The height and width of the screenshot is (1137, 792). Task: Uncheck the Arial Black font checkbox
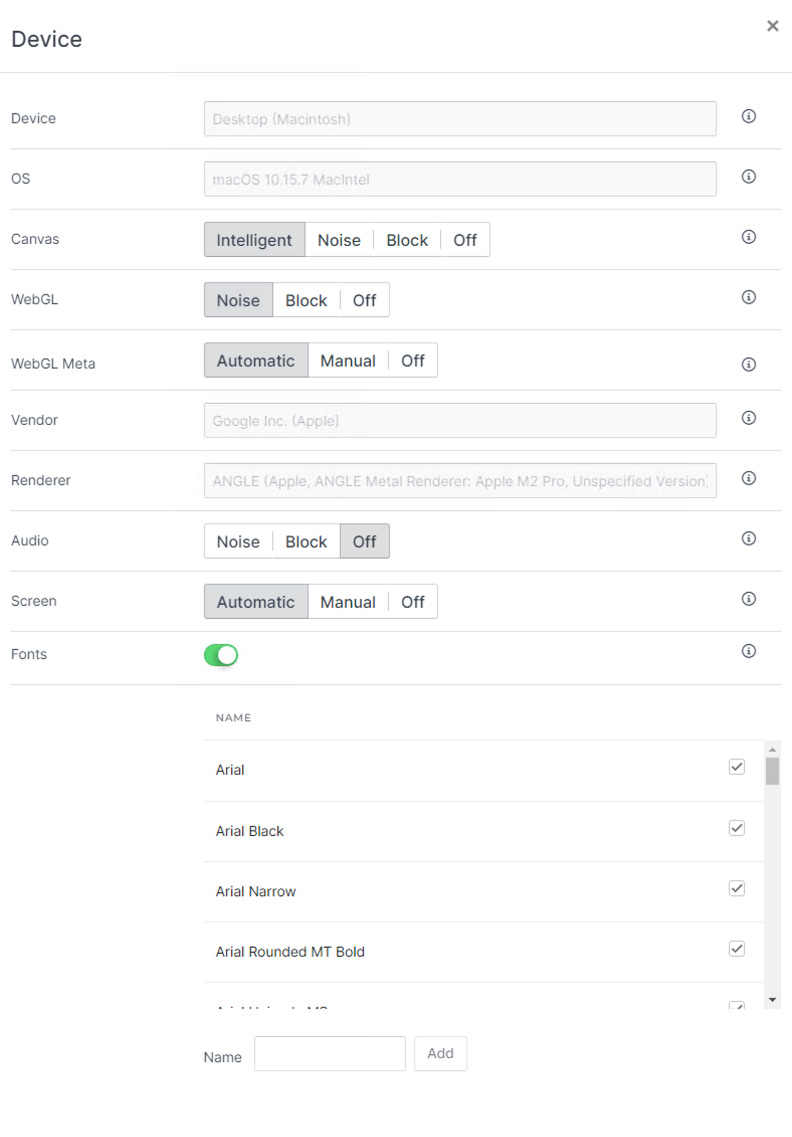coord(736,827)
